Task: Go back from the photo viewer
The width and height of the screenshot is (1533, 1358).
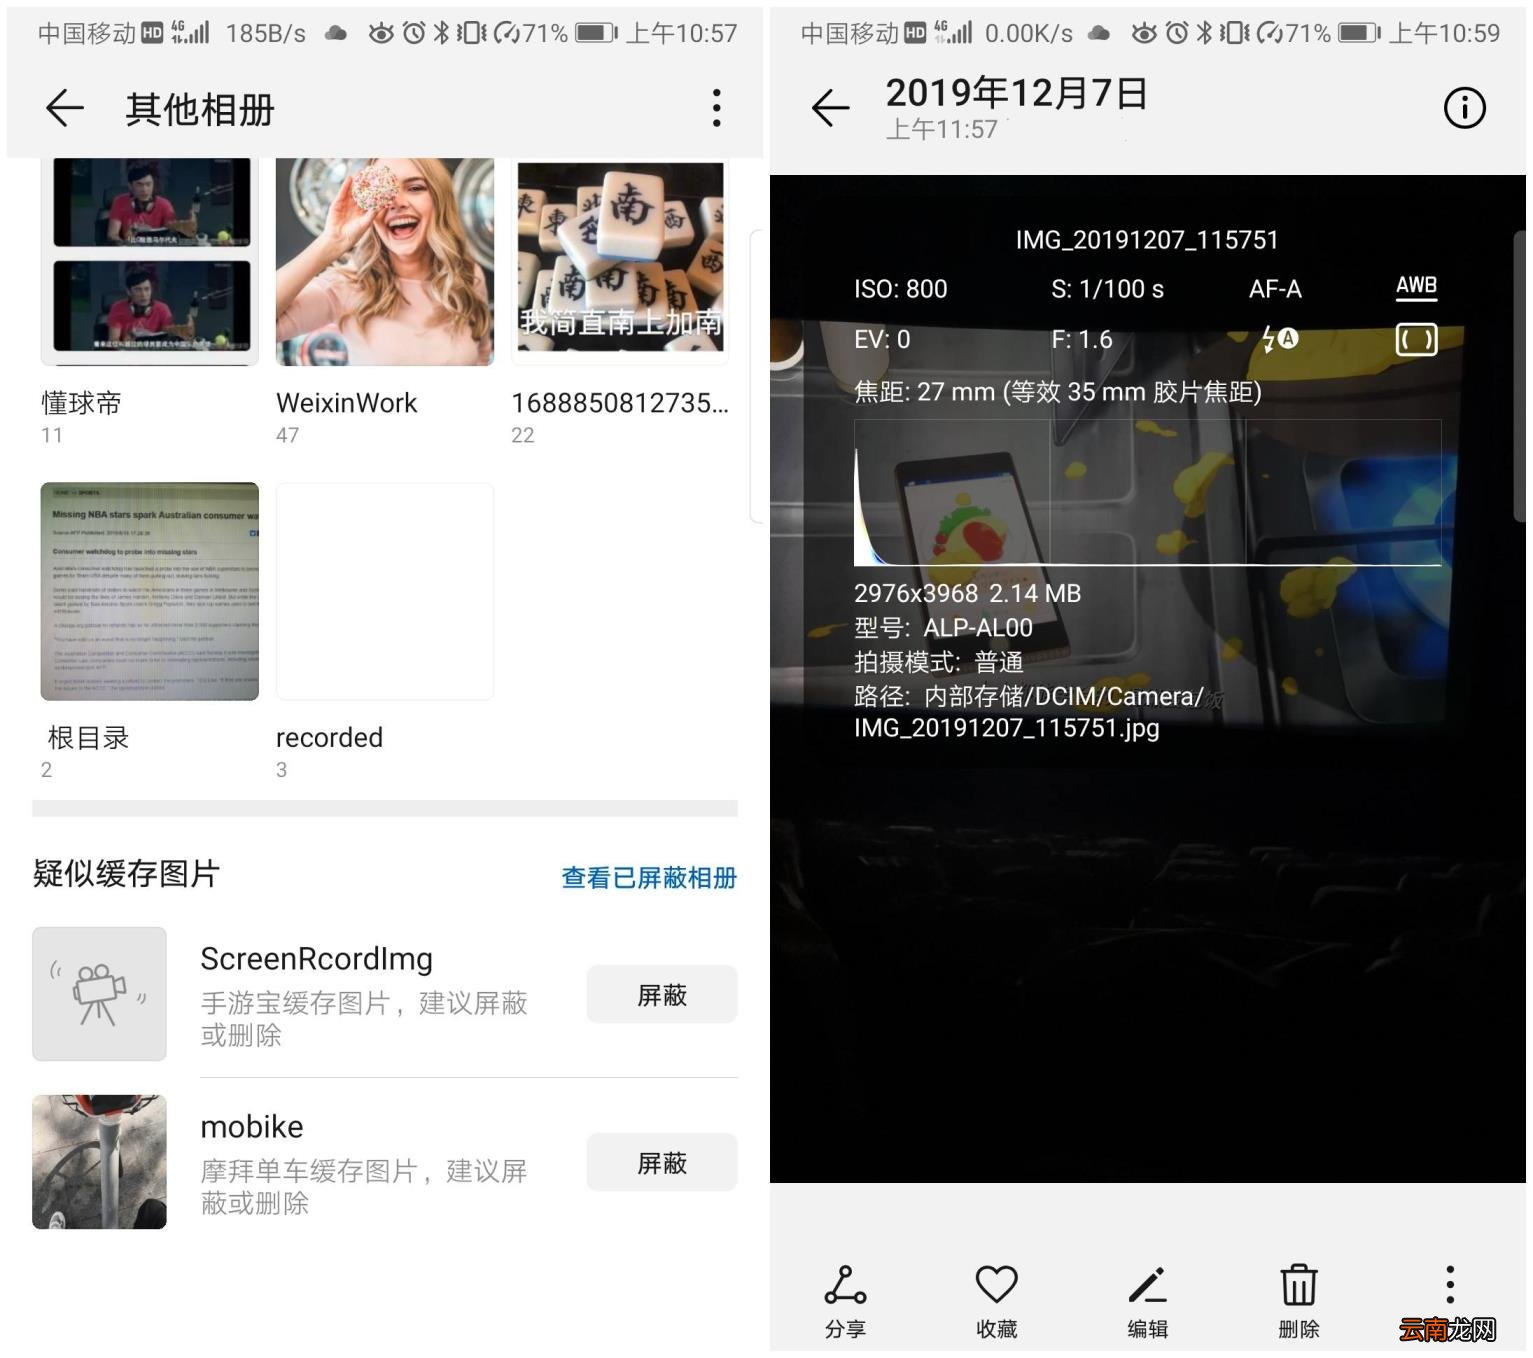Action: pyautogui.click(x=830, y=108)
